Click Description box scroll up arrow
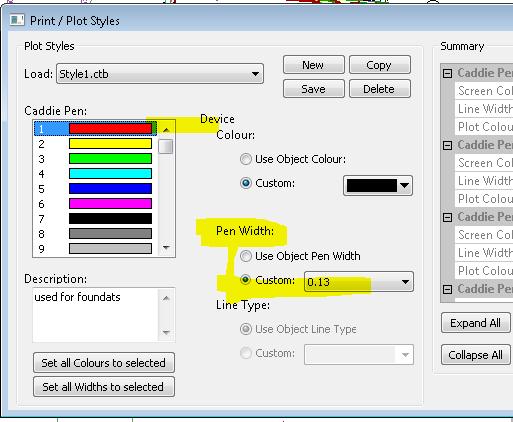 coord(166,298)
